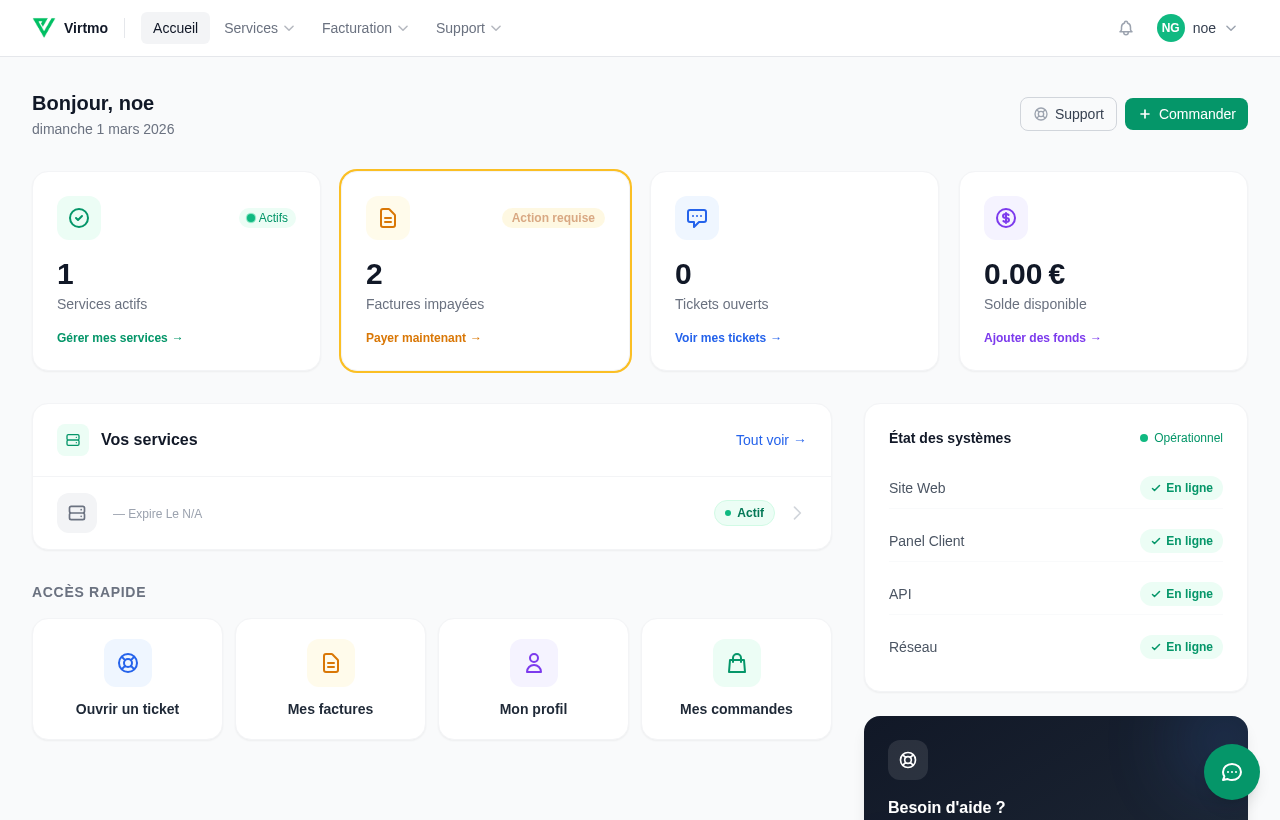Open the Mes commandes shopping bag tile
Image resolution: width=1280 pixels, height=820 pixels.
pyautogui.click(x=736, y=680)
